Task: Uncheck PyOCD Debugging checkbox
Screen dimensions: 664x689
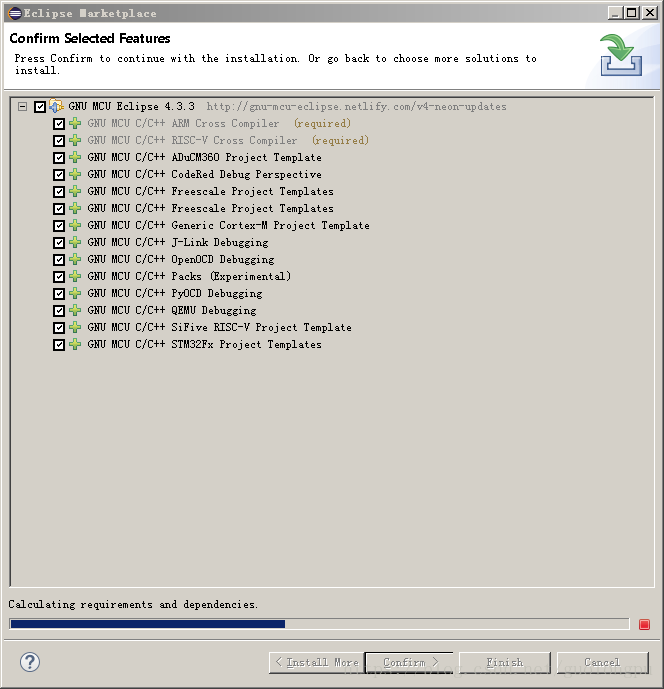Action: (x=59, y=294)
